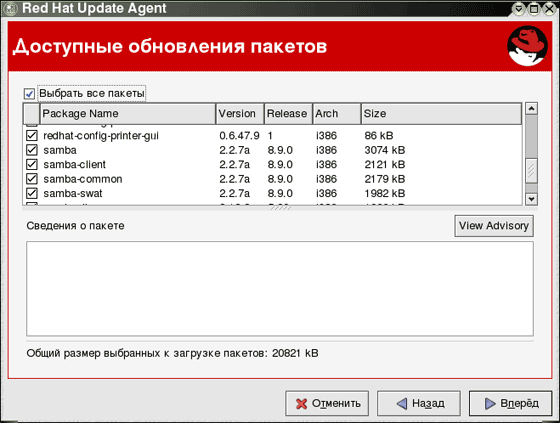Select the samba-swat package name
This screenshot has height=423, width=560.
(x=73, y=193)
